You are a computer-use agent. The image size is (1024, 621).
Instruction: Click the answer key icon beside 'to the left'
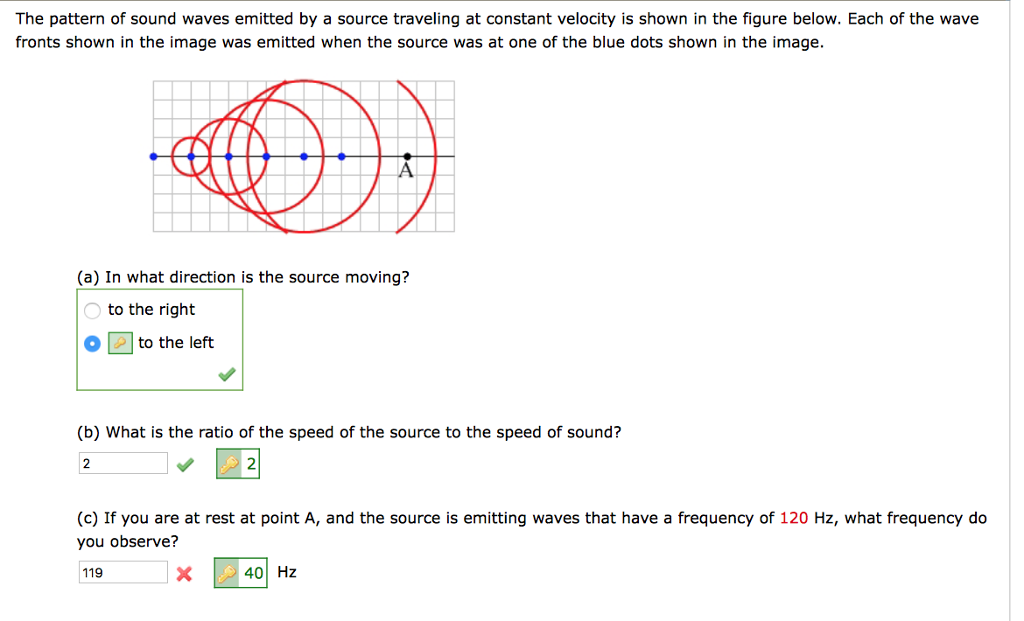coord(119,342)
